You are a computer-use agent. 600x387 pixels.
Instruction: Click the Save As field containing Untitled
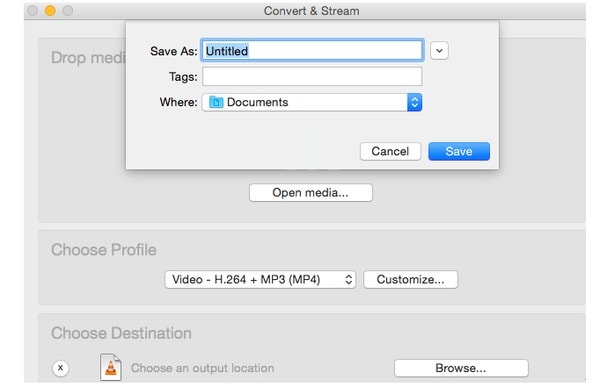click(x=312, y=50)
